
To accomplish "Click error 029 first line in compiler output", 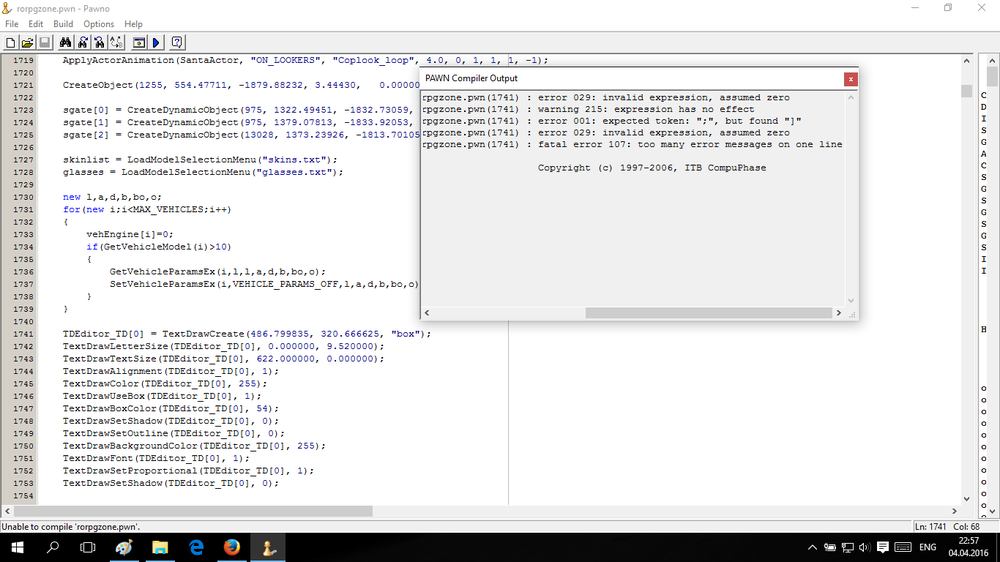I will (606, 98).
